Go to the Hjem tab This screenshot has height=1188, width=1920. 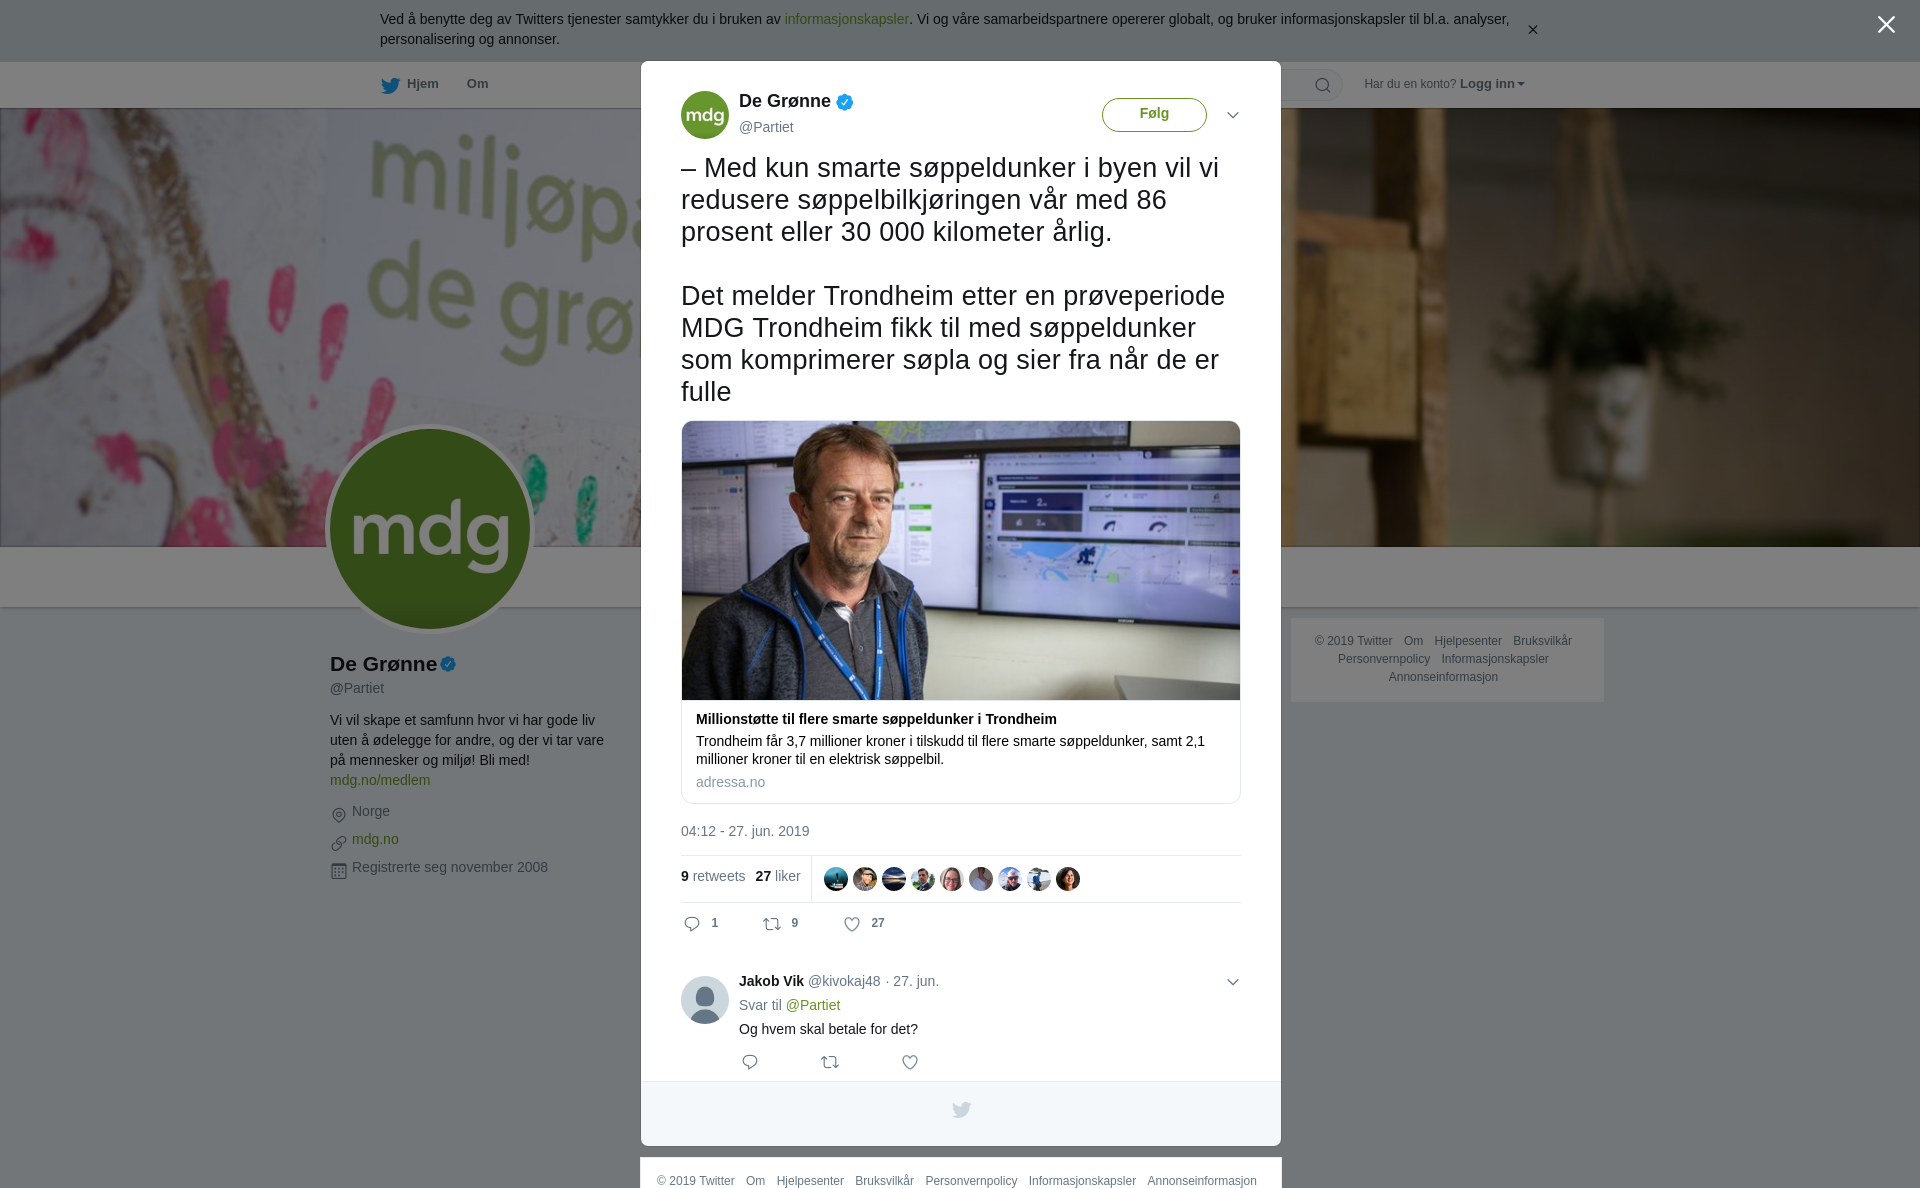[410, 84]
